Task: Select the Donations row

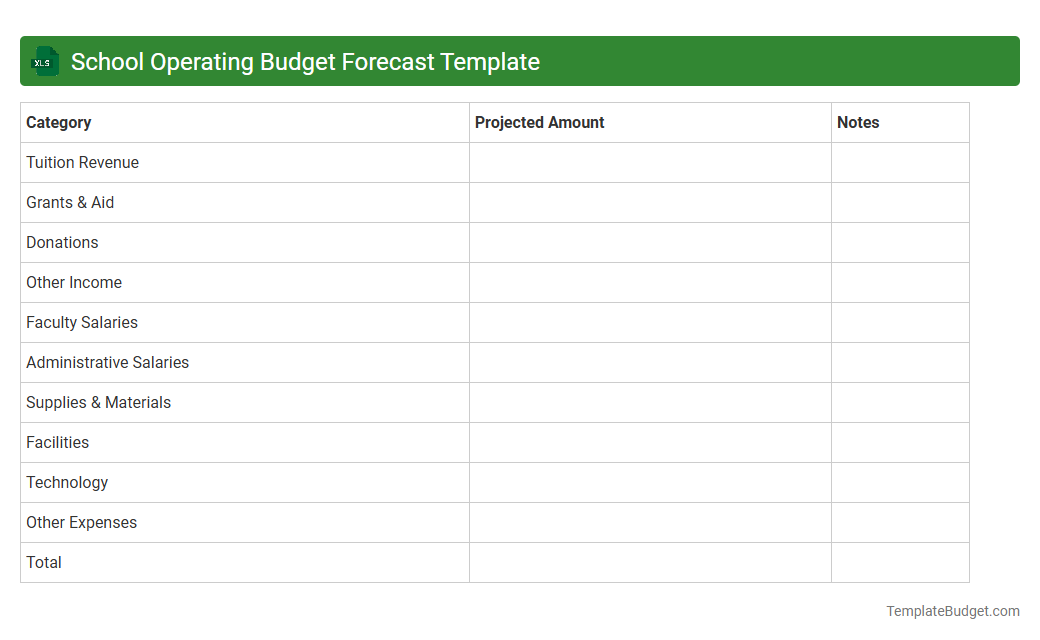Action: pos(62,242)
